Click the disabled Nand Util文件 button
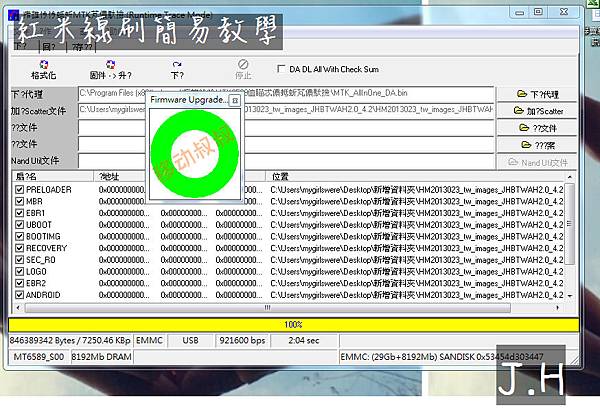The image size is (600, 419). (537, 162)
